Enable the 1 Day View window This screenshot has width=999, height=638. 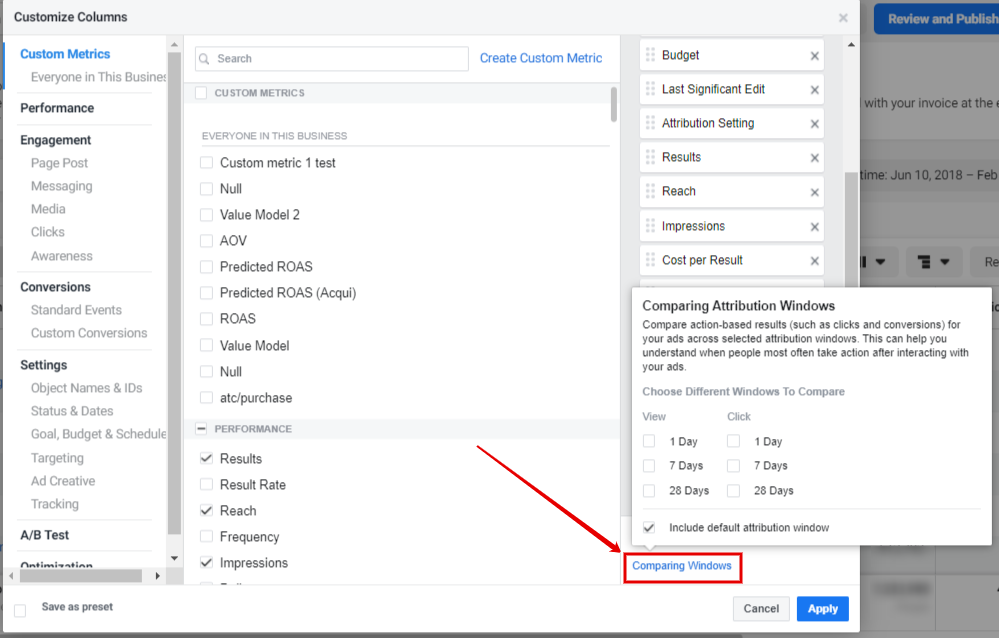[649, 441]
